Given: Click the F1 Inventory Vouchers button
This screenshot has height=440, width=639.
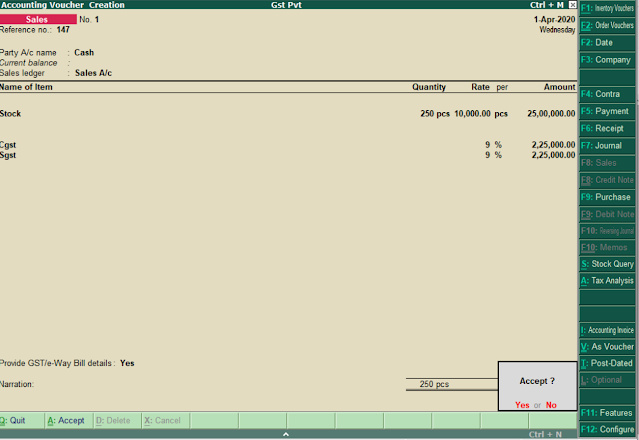Looking at the screenshot, I should pyautogui.click(x=607, y=8).
